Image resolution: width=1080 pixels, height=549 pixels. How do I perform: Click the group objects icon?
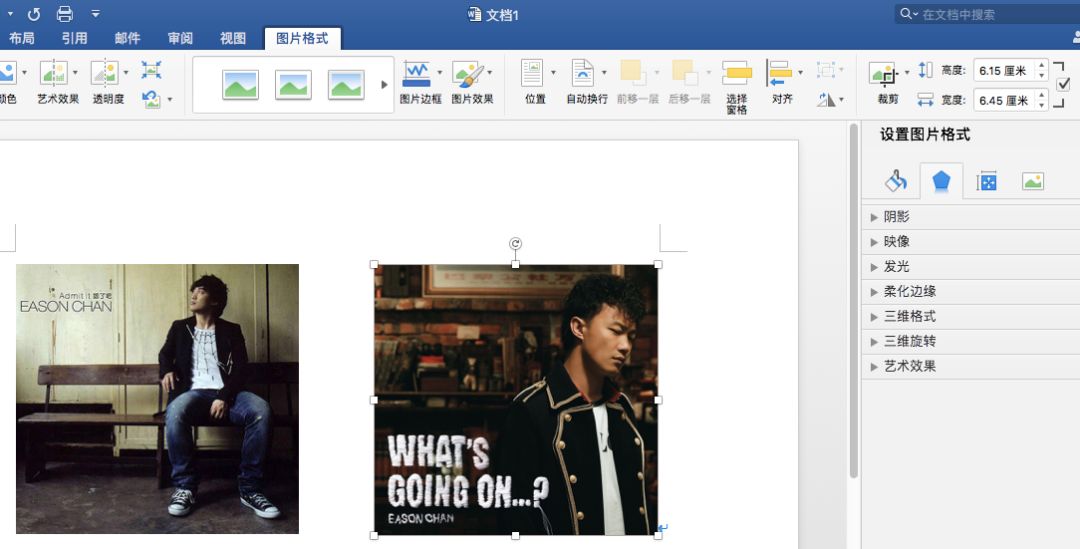(825, 70)
